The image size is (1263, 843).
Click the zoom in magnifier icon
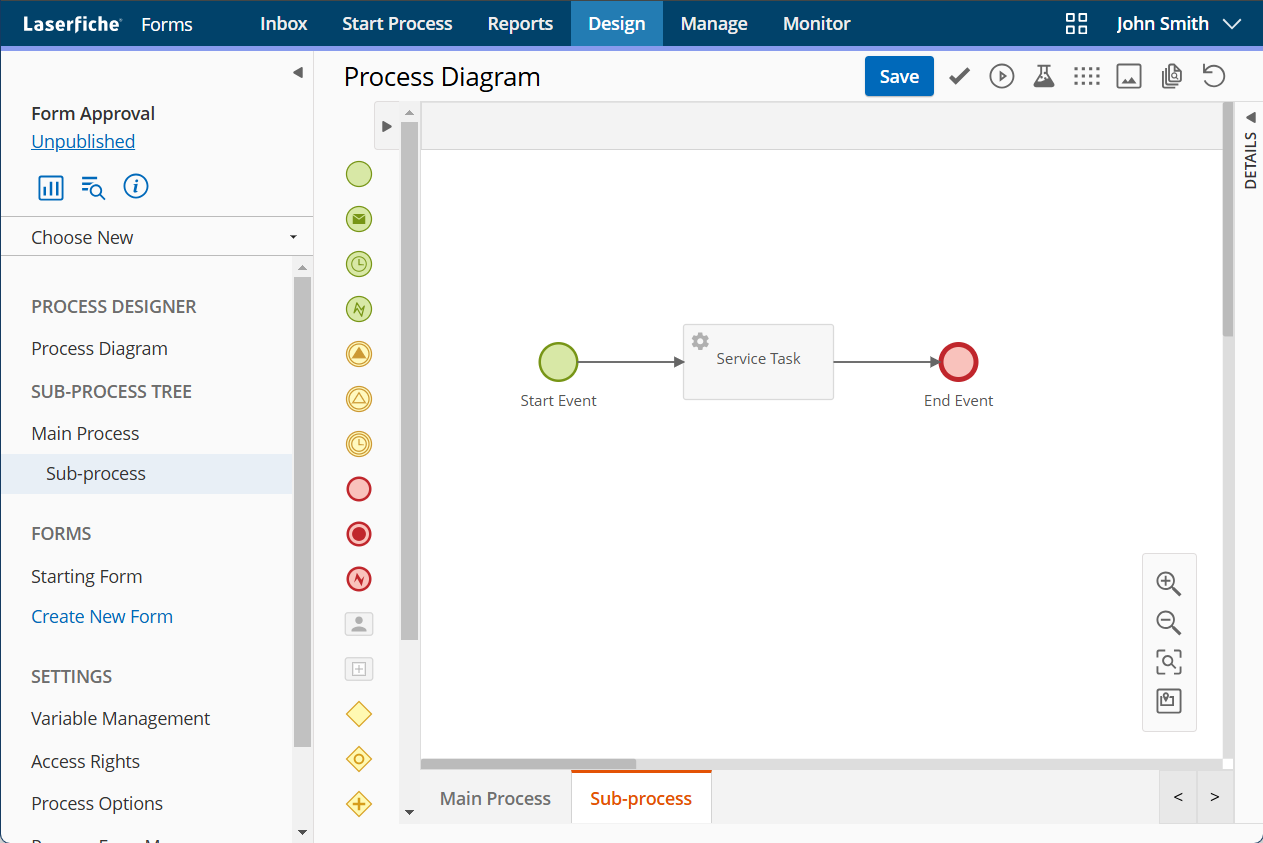(1168, 584)
